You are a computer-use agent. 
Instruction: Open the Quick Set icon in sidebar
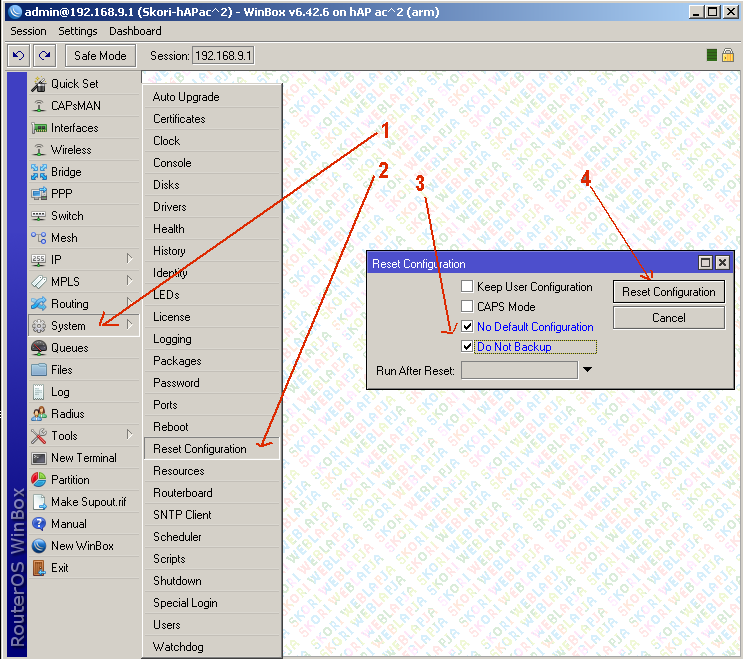pyautogui.click(x=39, y=84)
